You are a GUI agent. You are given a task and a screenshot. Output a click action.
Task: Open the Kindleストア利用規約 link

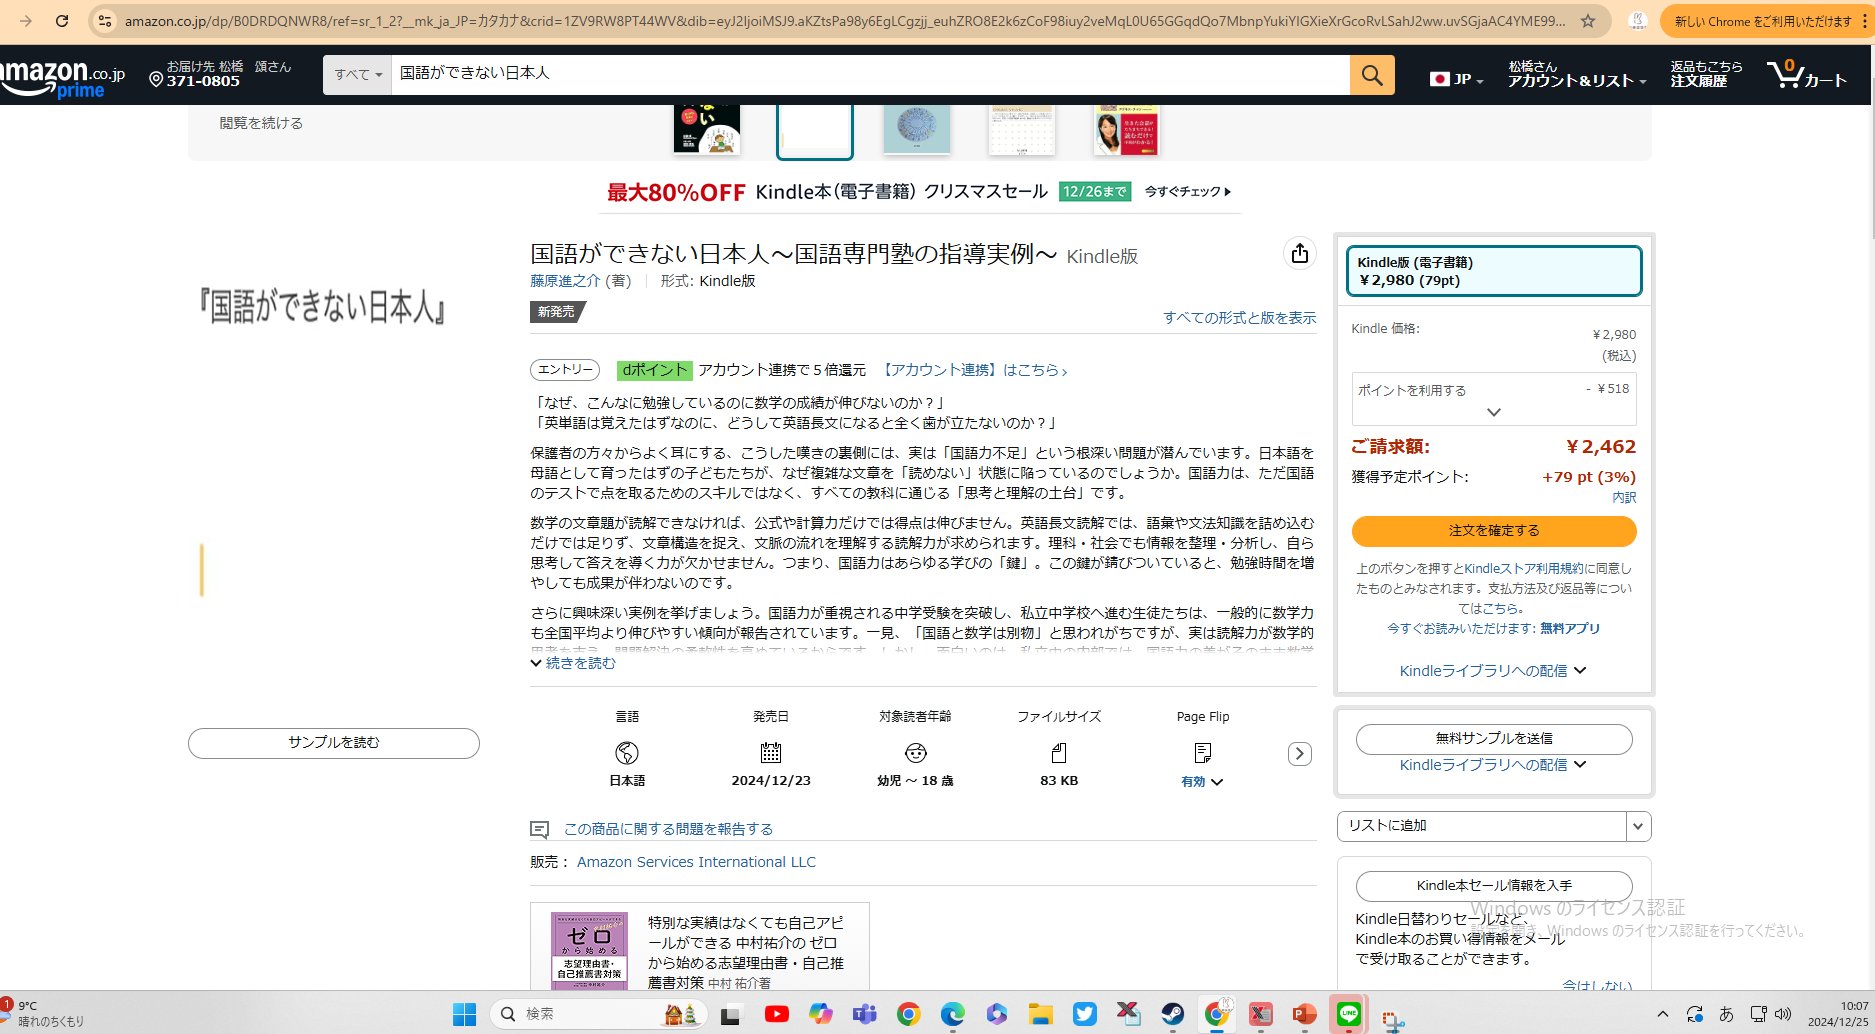click(1524, 568)
